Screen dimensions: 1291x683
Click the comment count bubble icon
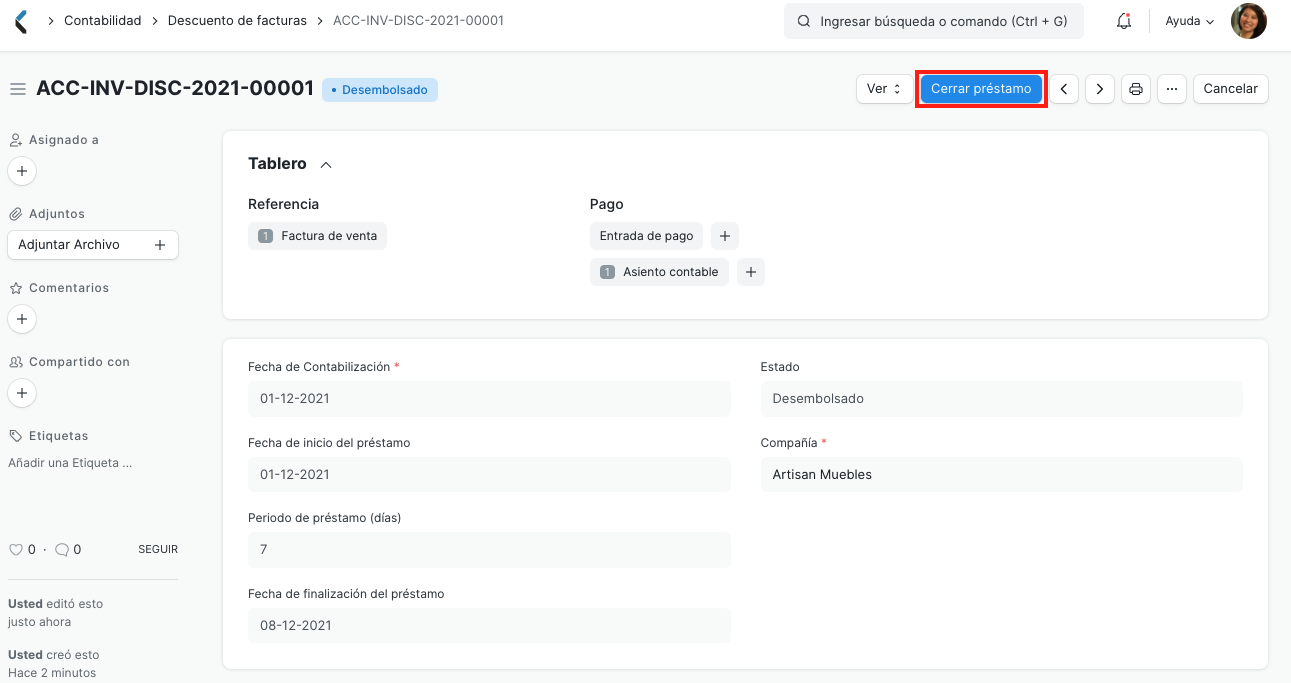pos(62,549)
